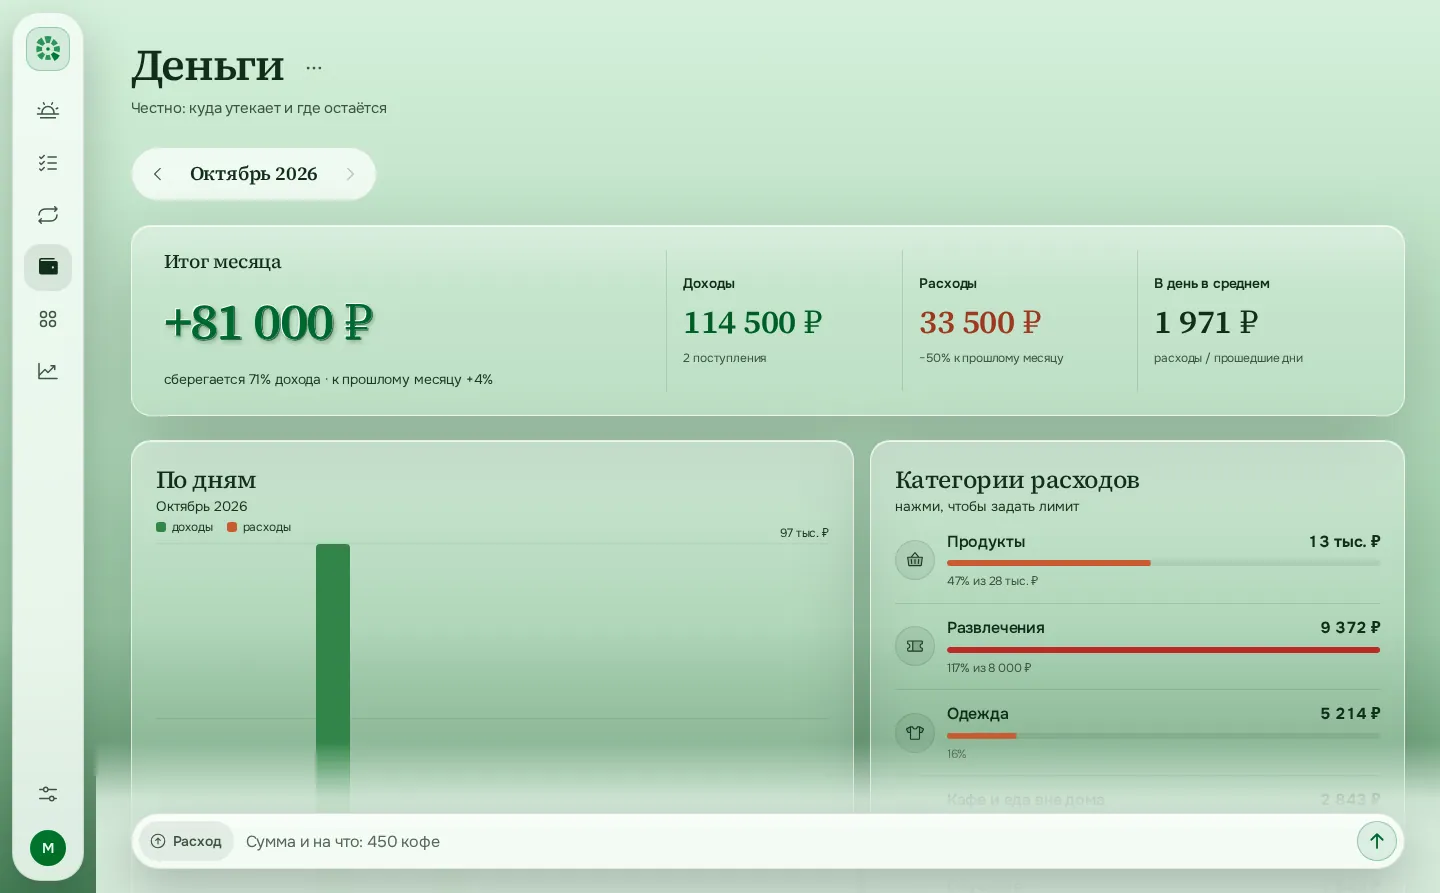
Task: Select the Развлечения category name
Action: pos(996,628)
